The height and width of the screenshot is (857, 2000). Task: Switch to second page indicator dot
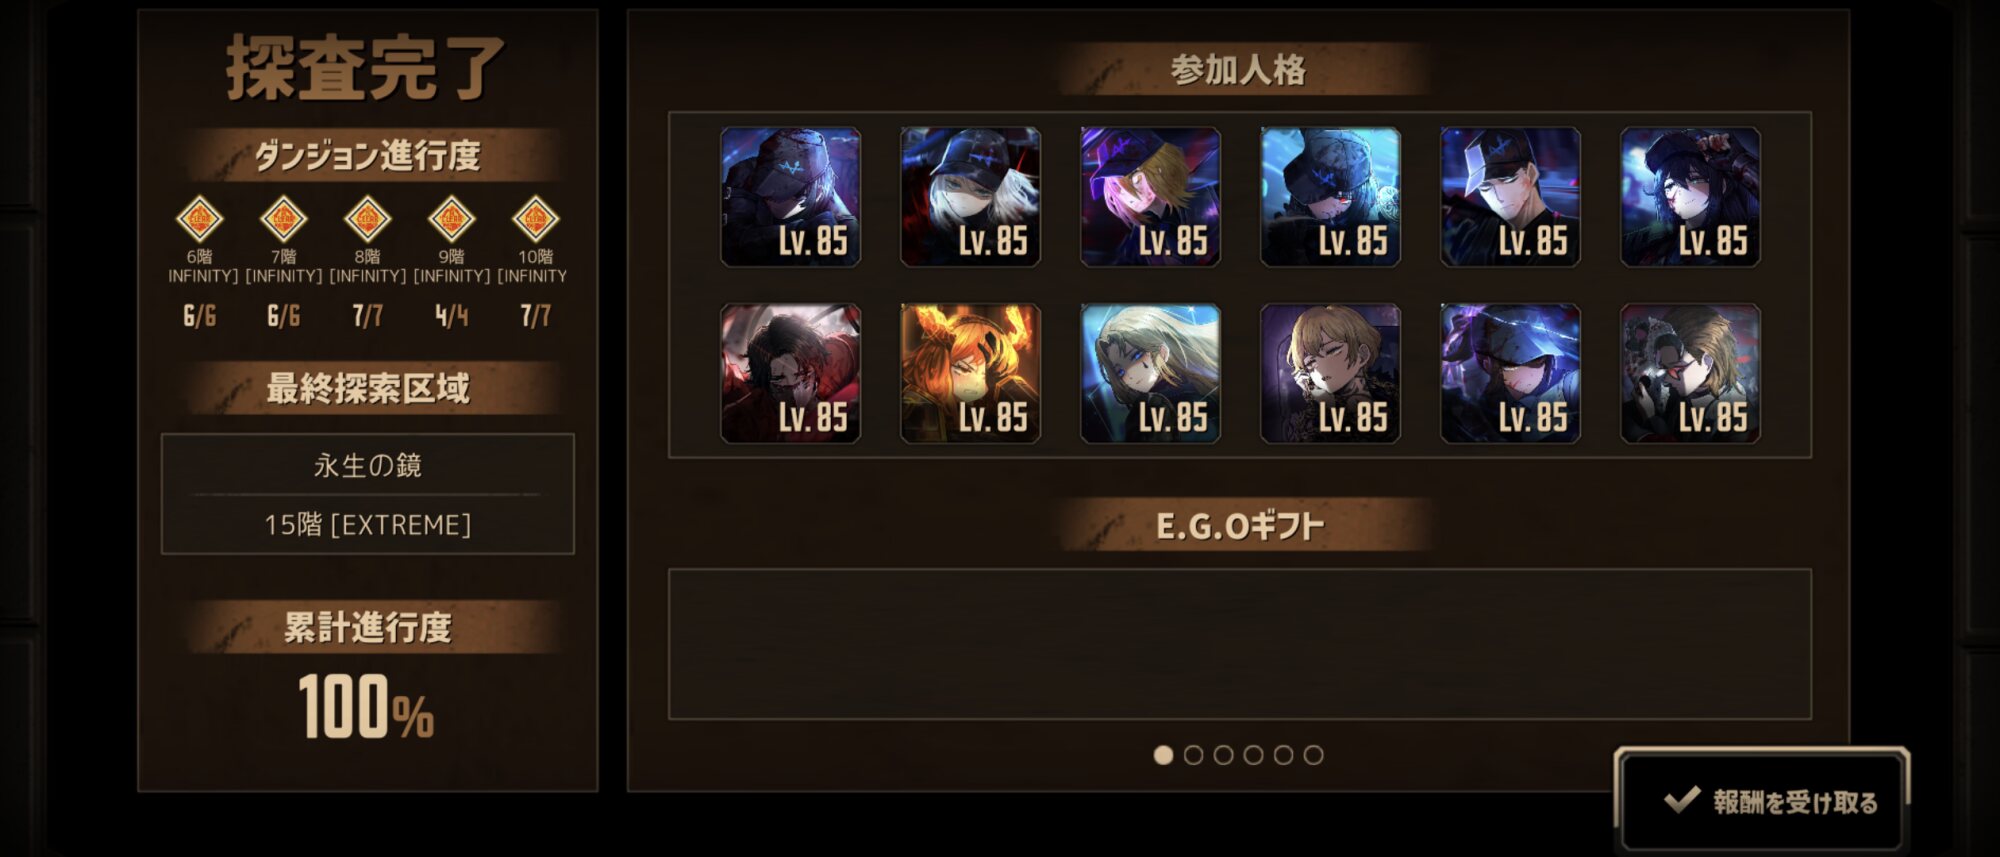pos(1193,755)
